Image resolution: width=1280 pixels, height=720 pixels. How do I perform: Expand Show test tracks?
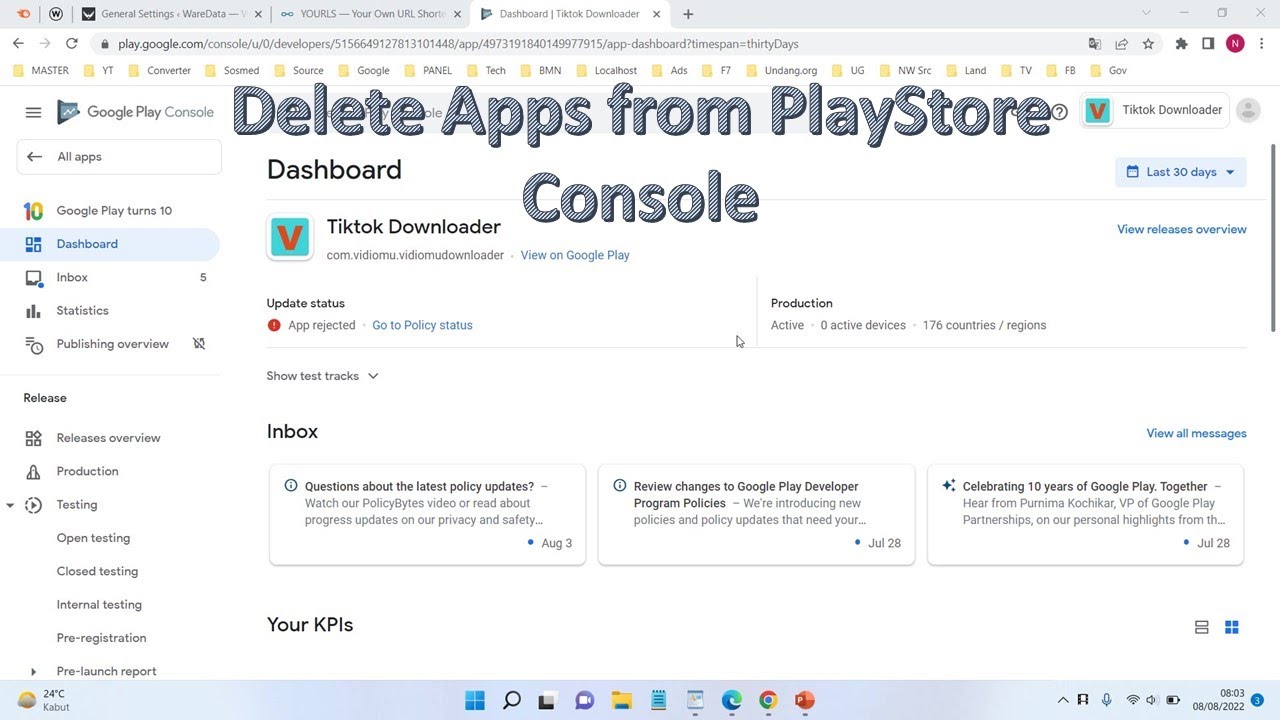(x=322, y=376)
